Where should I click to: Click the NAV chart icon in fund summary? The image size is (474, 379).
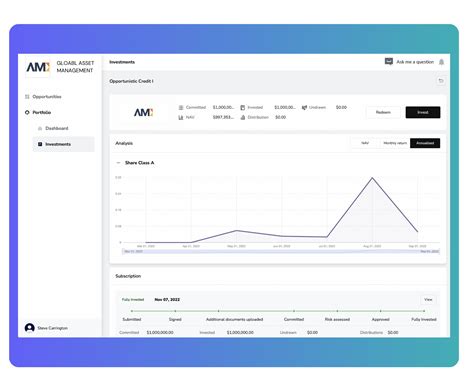(x=181, y=117)
